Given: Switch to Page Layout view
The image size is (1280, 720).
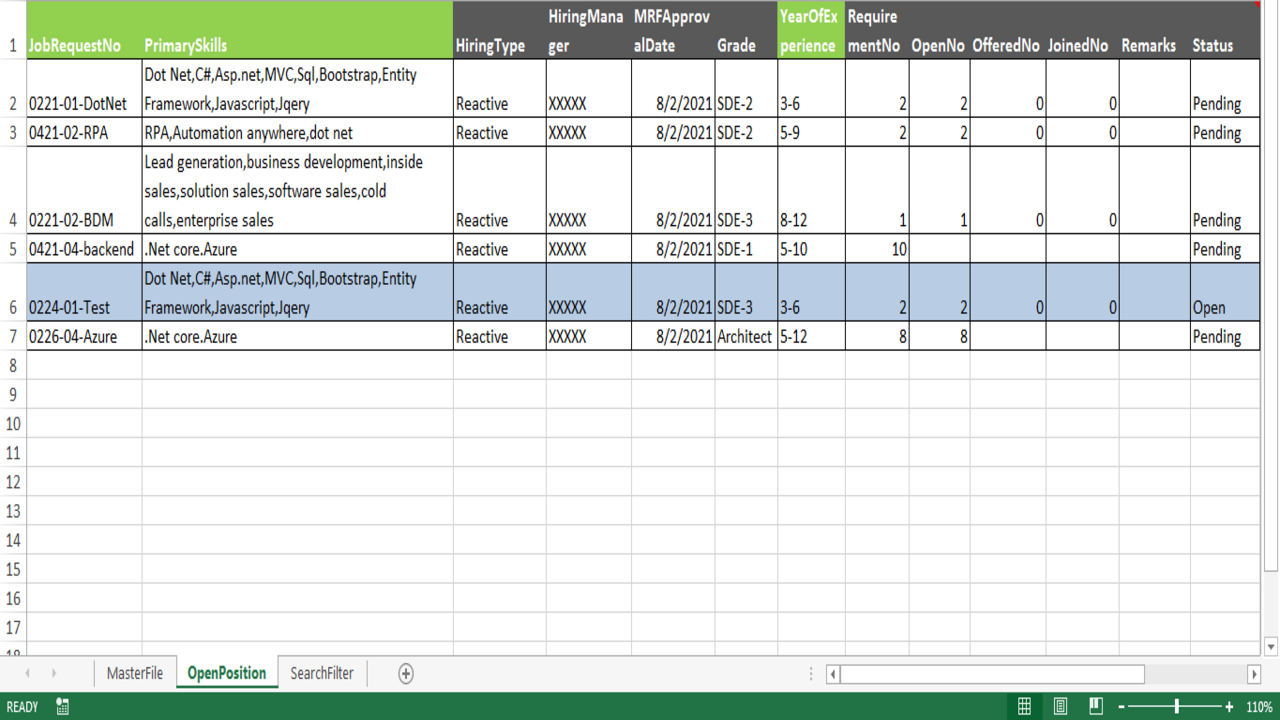Looking at the screenshot, I should (1060, 707).
